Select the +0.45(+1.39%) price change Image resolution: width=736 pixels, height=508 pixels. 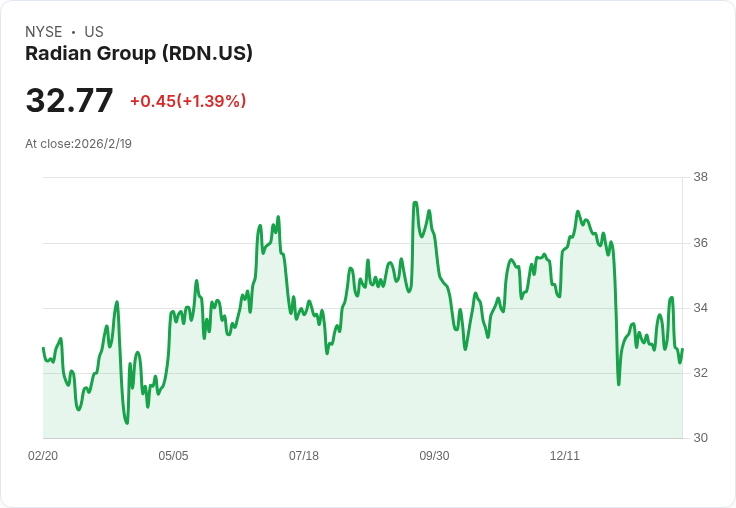tap(188, 101)
